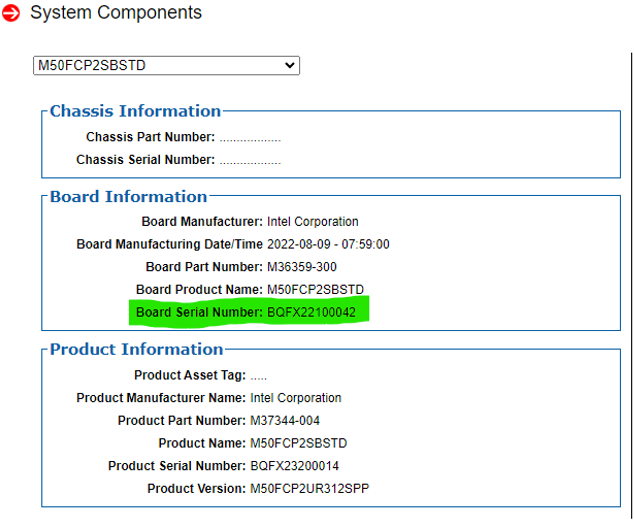Open the M50FCP2SBSTD component dropdown

[x=166, y=66]
